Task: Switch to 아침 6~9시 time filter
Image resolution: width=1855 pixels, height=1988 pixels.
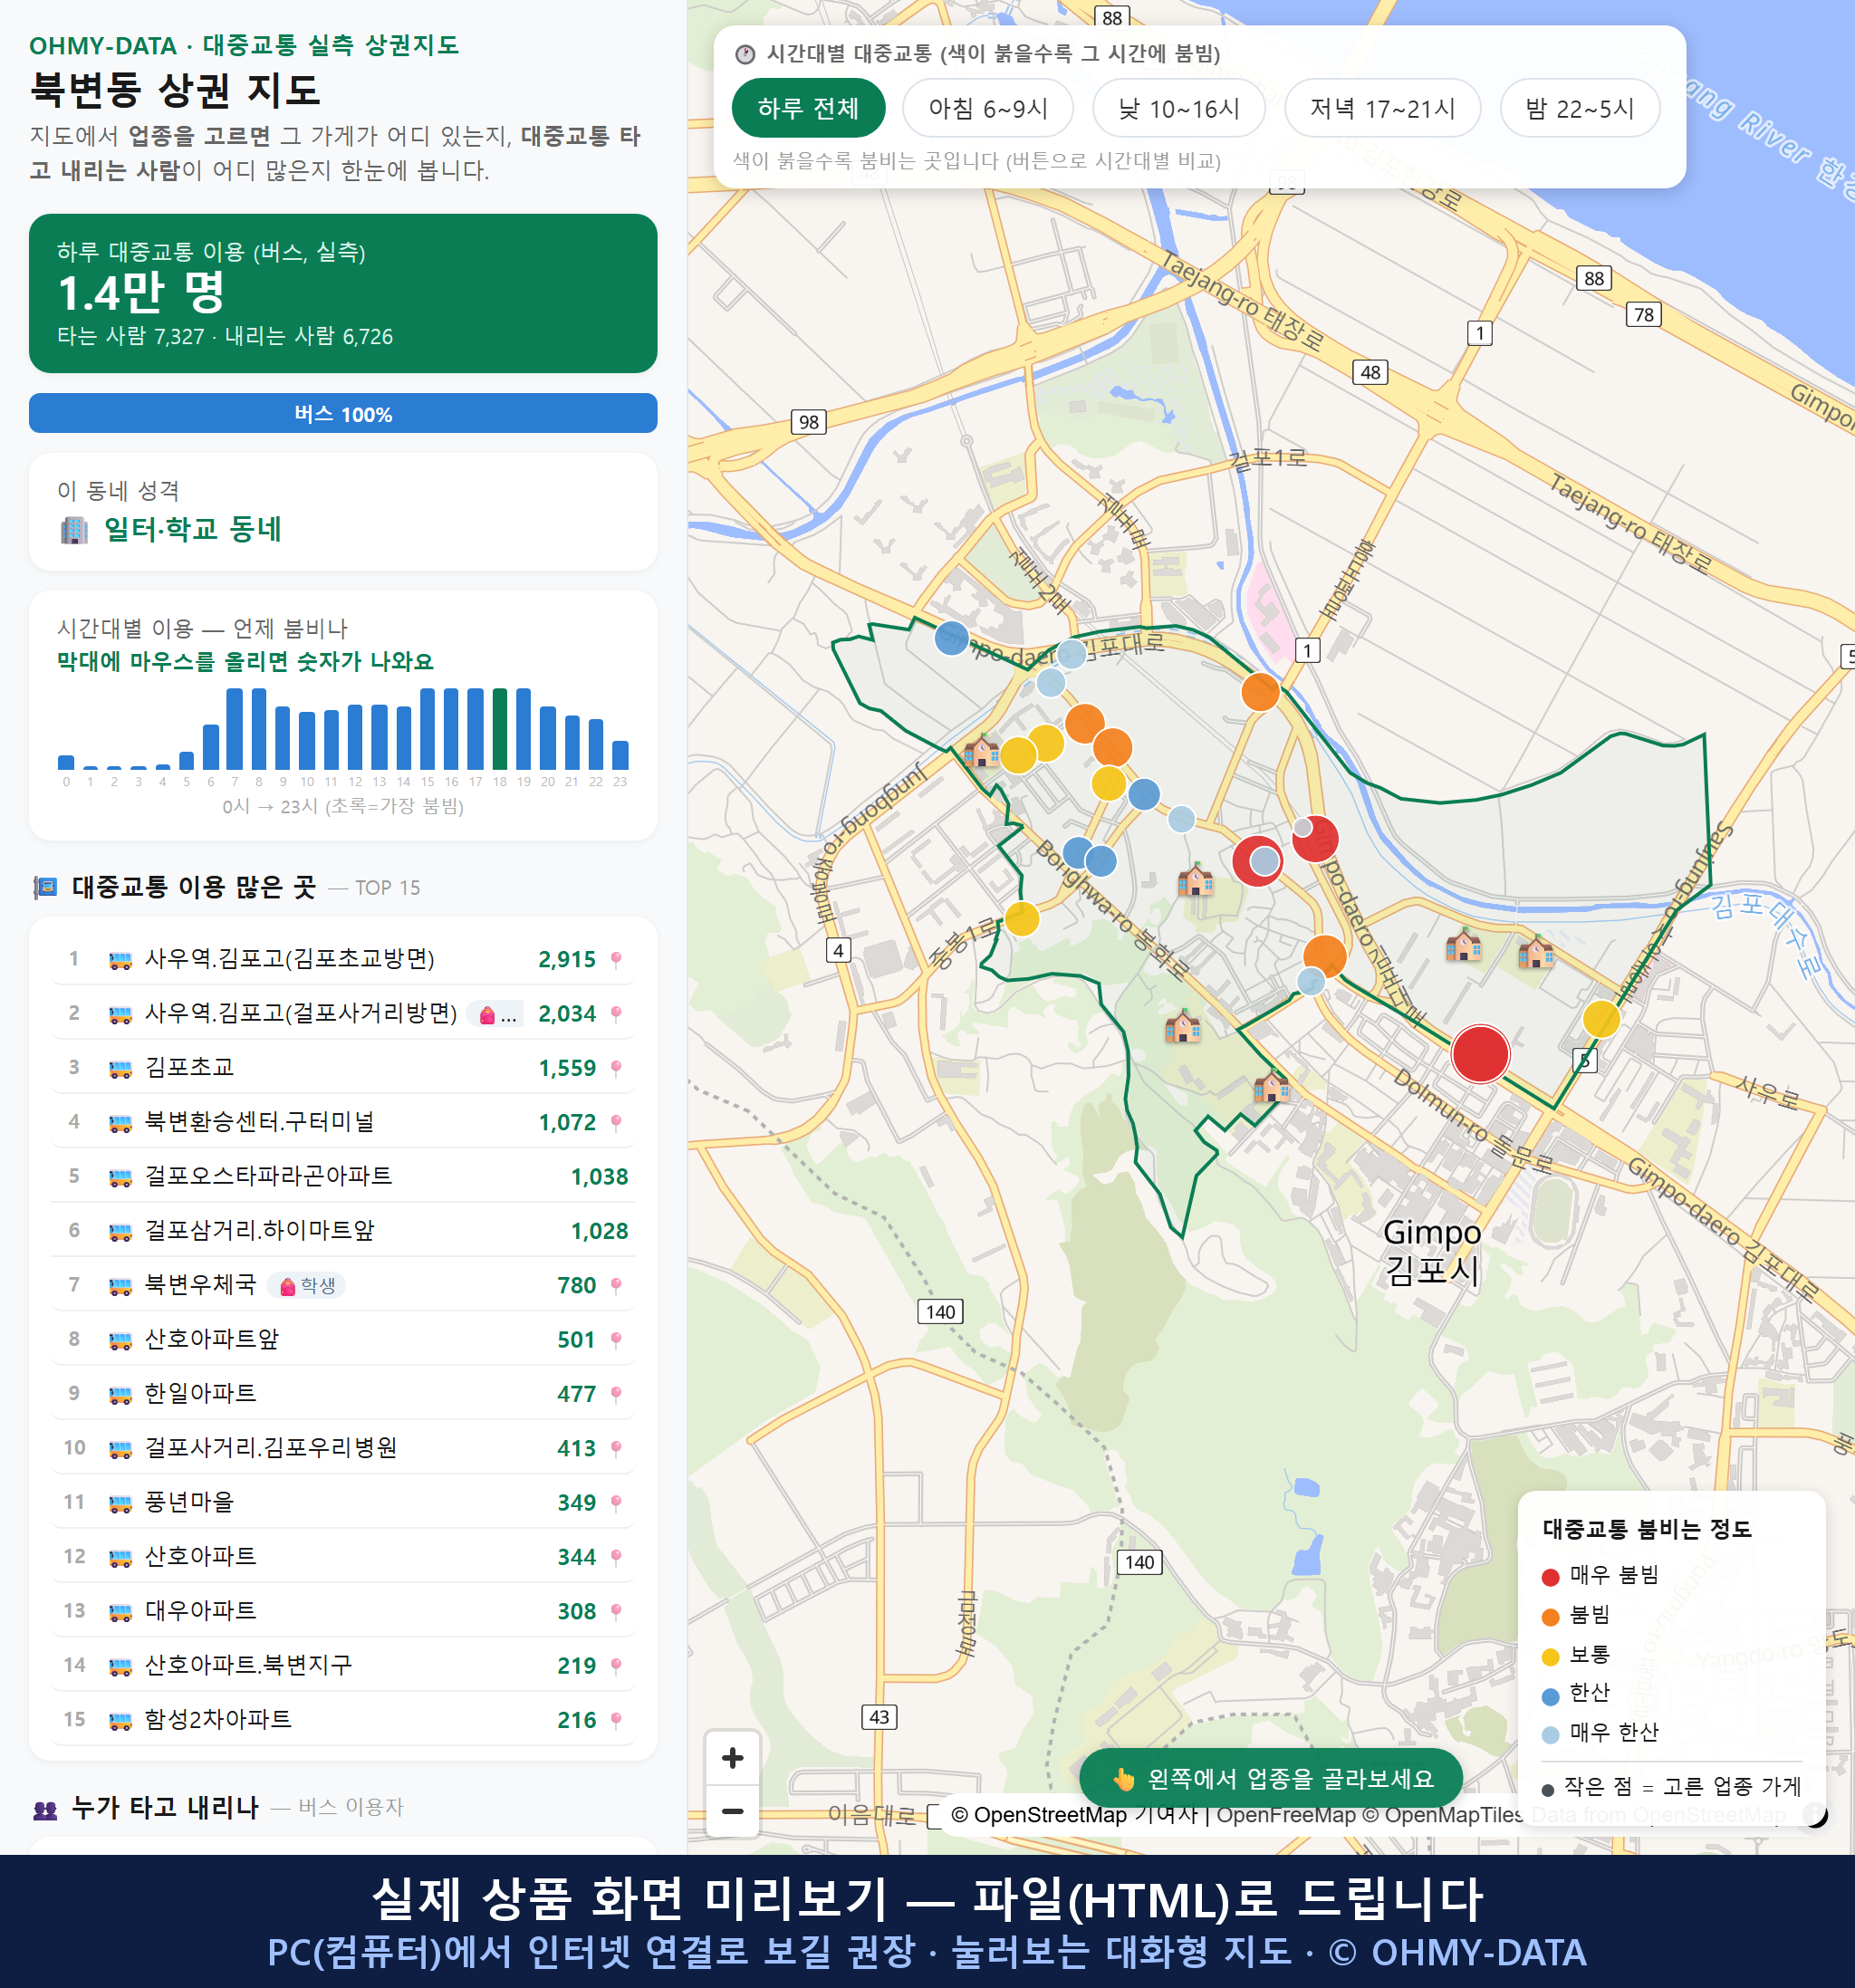Action: 988,108
